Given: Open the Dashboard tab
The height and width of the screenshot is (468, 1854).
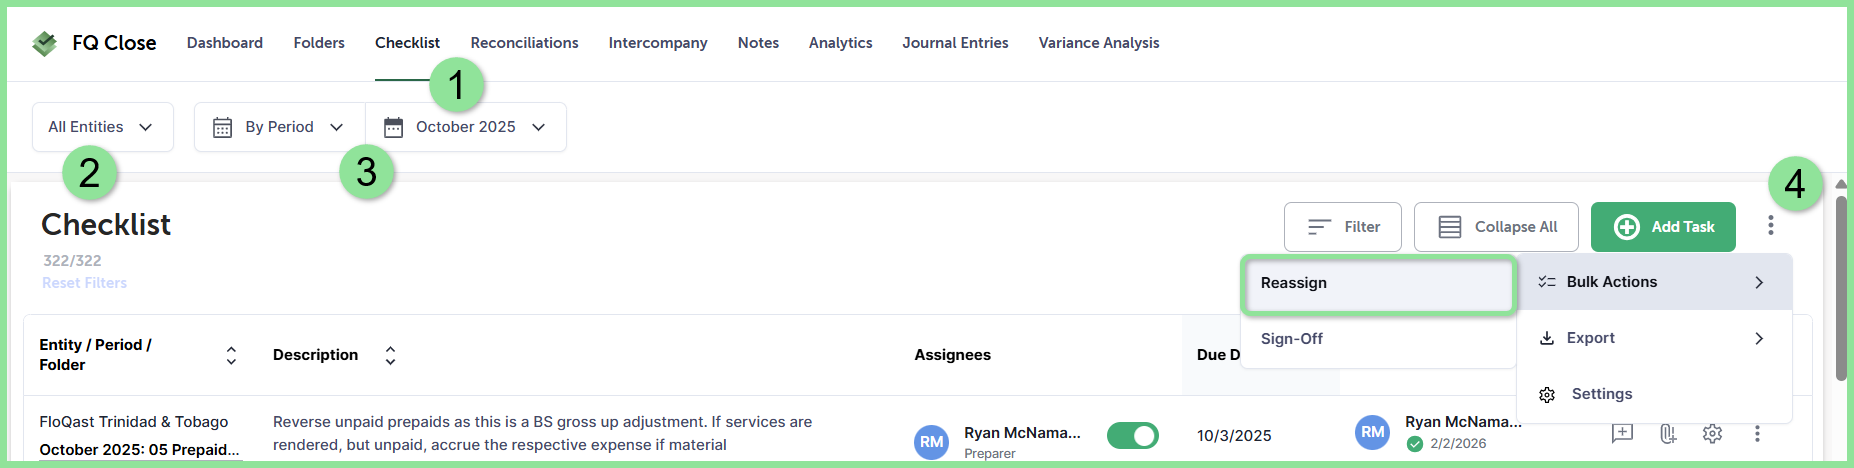Looking at the screenshot, I should point(225,43).
